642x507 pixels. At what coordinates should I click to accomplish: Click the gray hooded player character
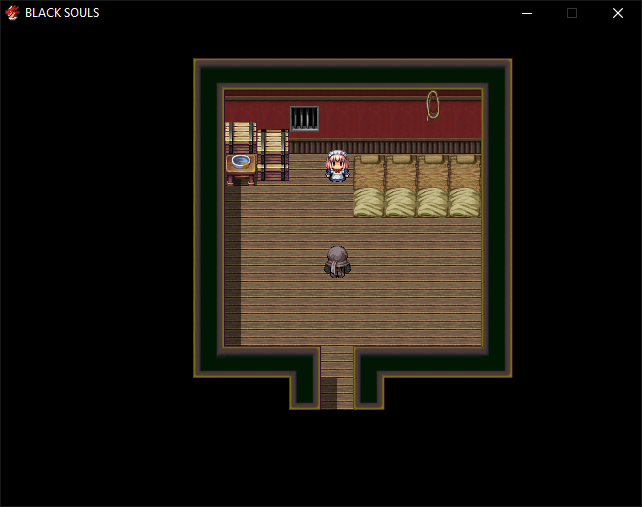point(337,262)
